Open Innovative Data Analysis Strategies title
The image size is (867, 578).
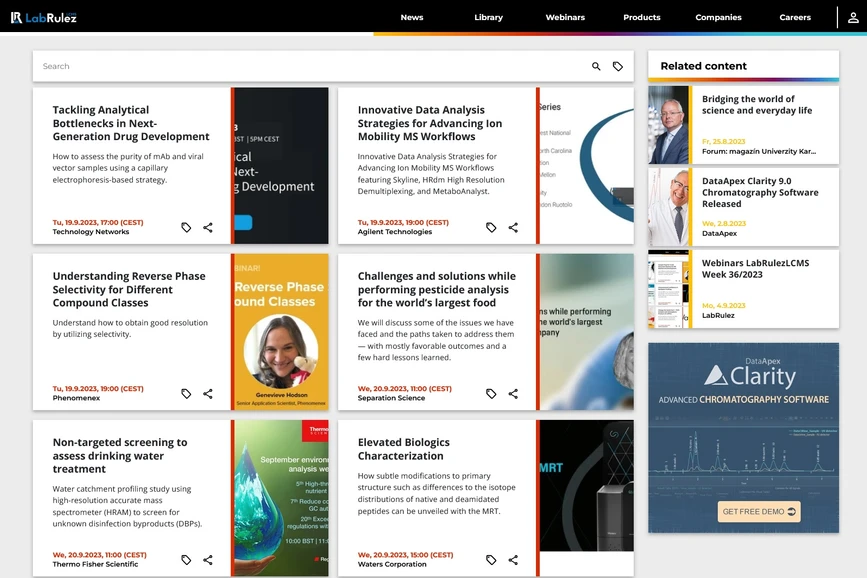(430, 123)
